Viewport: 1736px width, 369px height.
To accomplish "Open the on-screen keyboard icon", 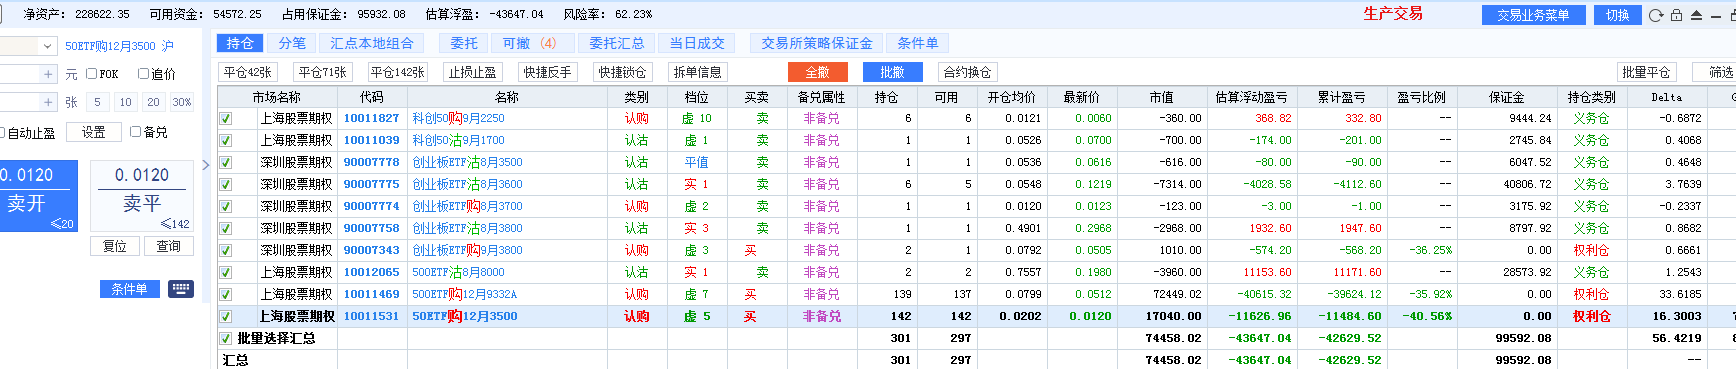I will [x=181, y=289].
